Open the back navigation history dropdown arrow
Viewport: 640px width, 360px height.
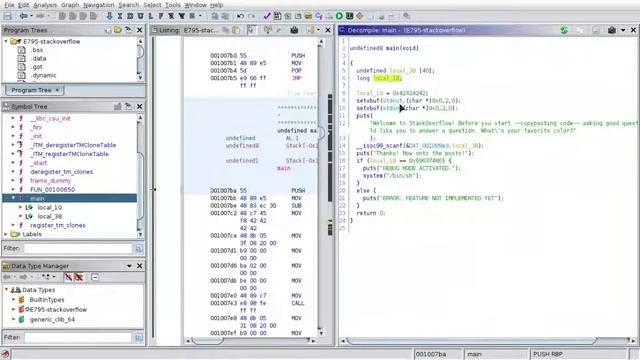[x=31, y=16]
